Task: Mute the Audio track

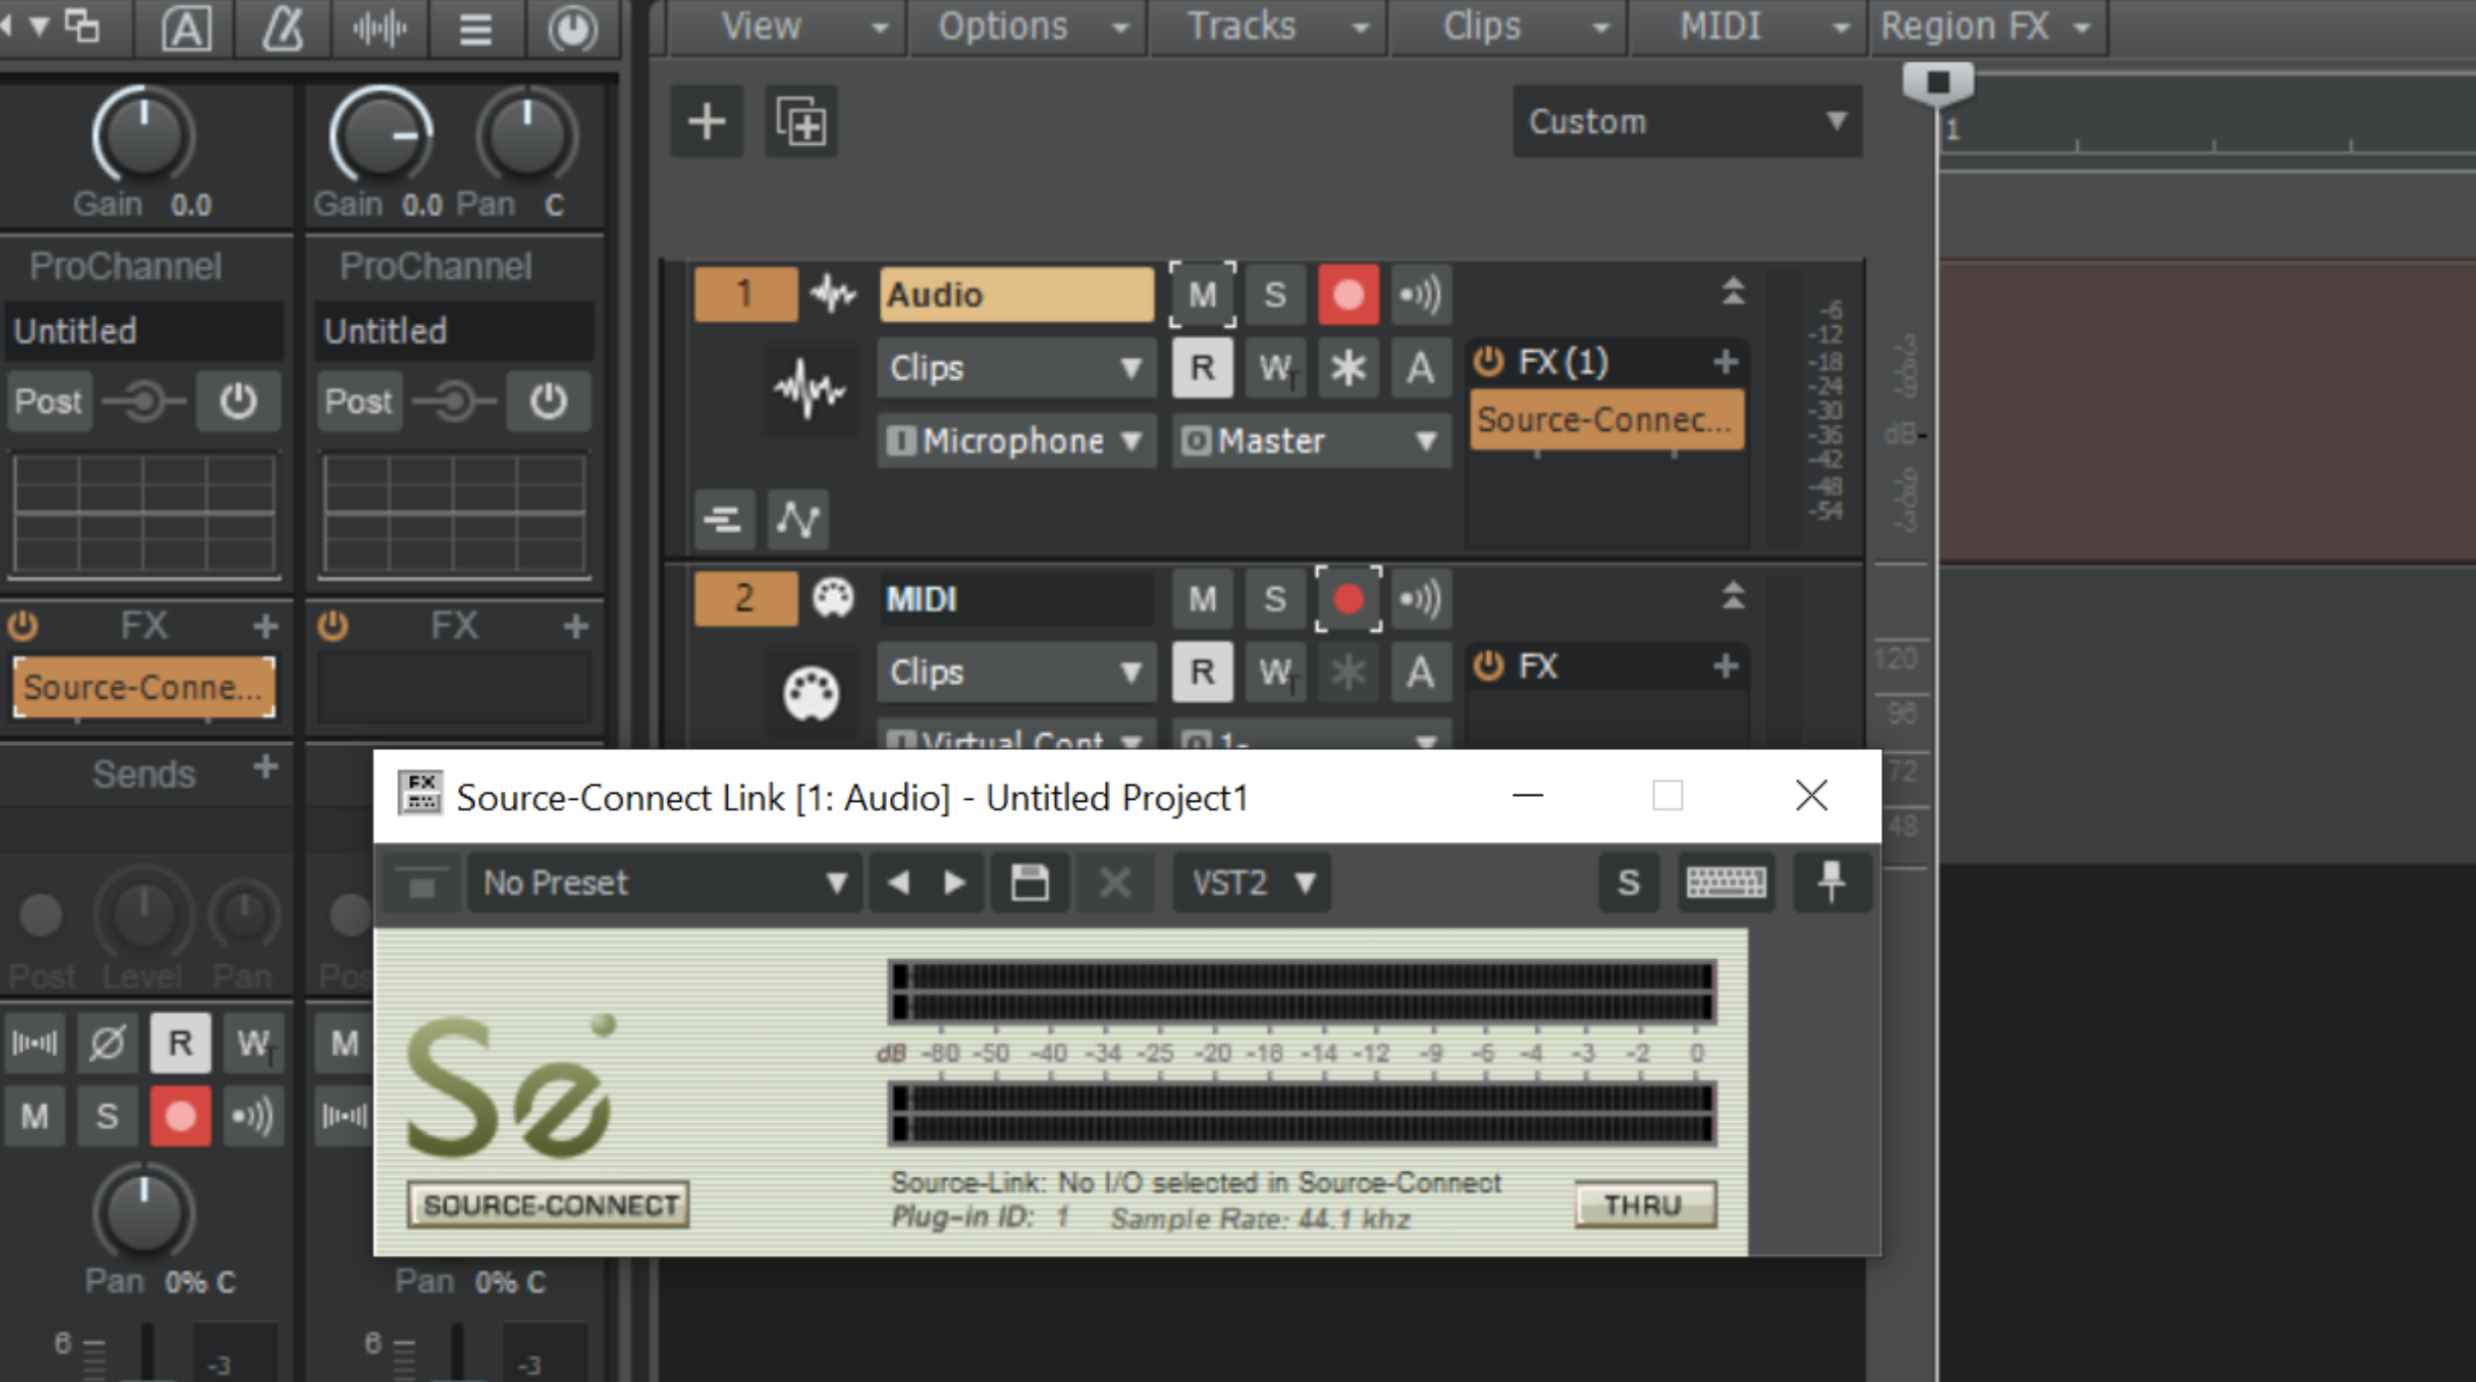Action: pos(1202,295)
